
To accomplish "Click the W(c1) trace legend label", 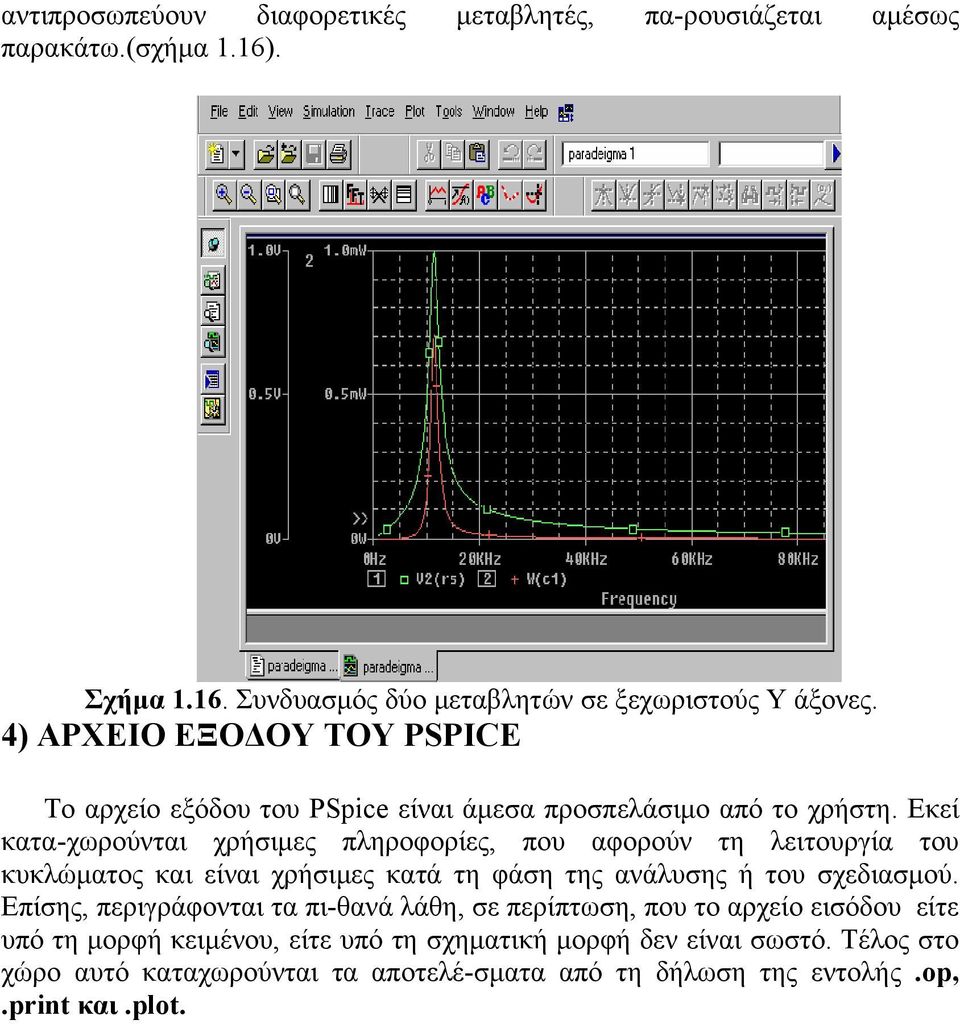I will pyautogui.click(x=546, y=579).
